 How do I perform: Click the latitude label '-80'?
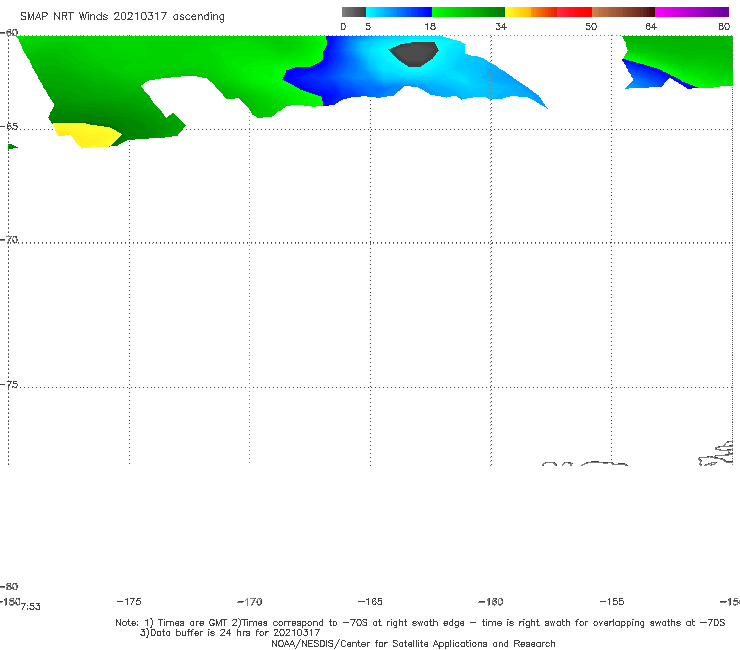pos(9,586)
